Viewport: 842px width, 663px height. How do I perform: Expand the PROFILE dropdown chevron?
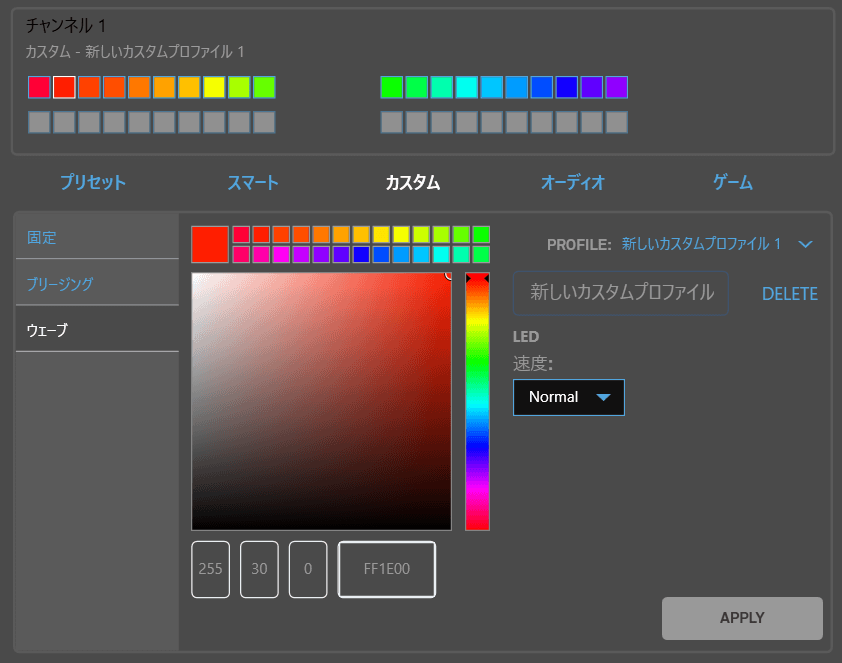(805, 244)
